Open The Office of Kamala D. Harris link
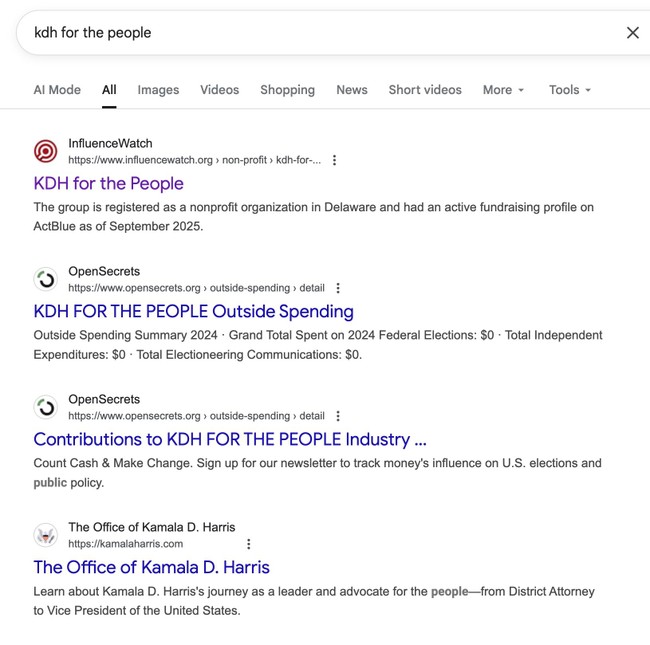The height and width of the screenshot is (645, 650). 151,567
